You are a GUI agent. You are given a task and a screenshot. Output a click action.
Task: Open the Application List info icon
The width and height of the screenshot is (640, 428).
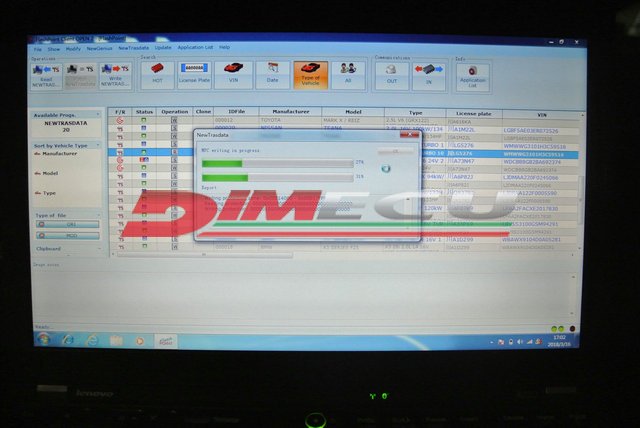473,73
